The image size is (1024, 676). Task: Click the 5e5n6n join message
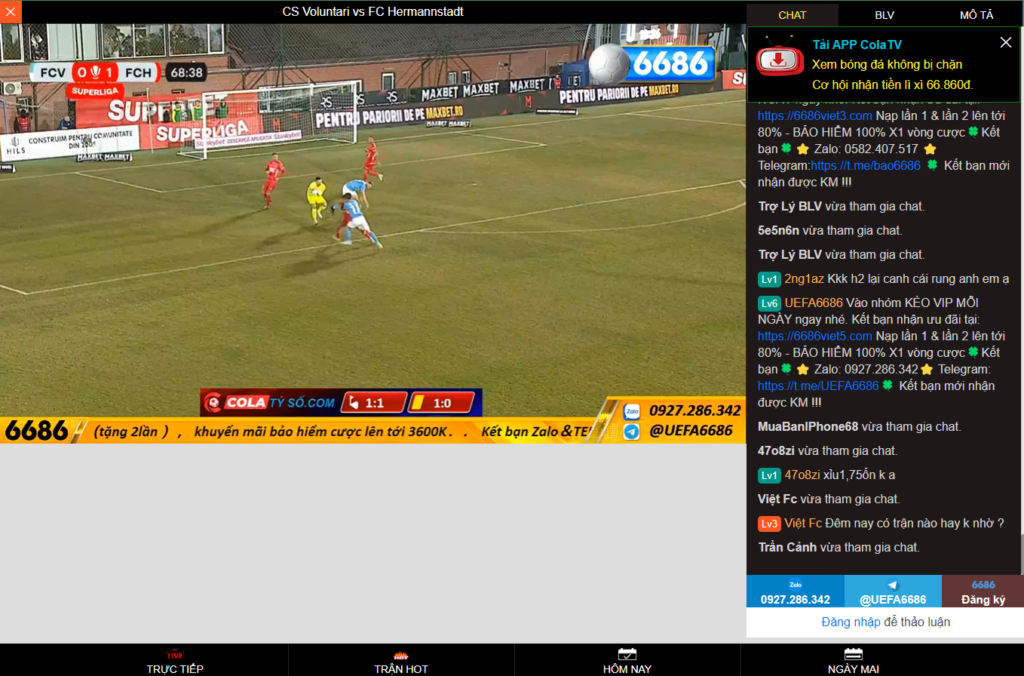tap(829, 231)
